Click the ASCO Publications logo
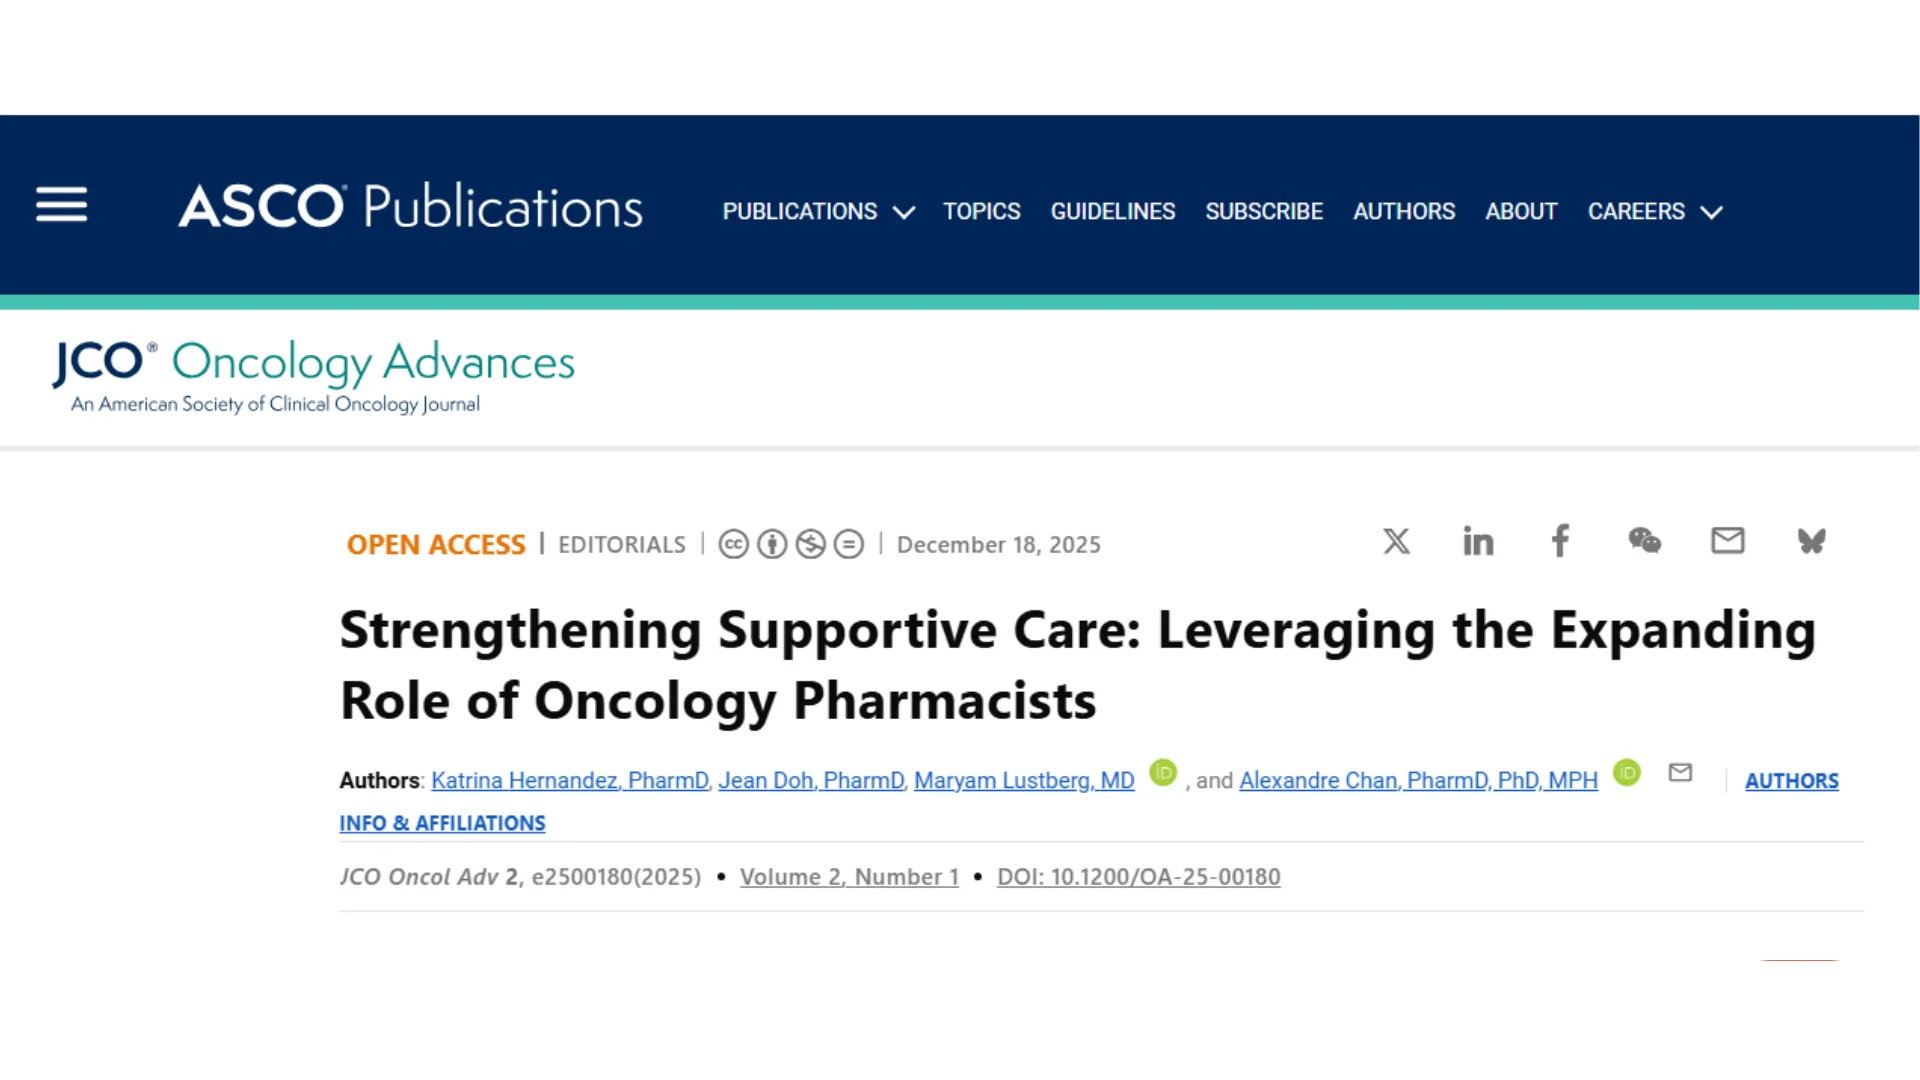The height and width of the screenshot is (1080, 1920). 408,206
